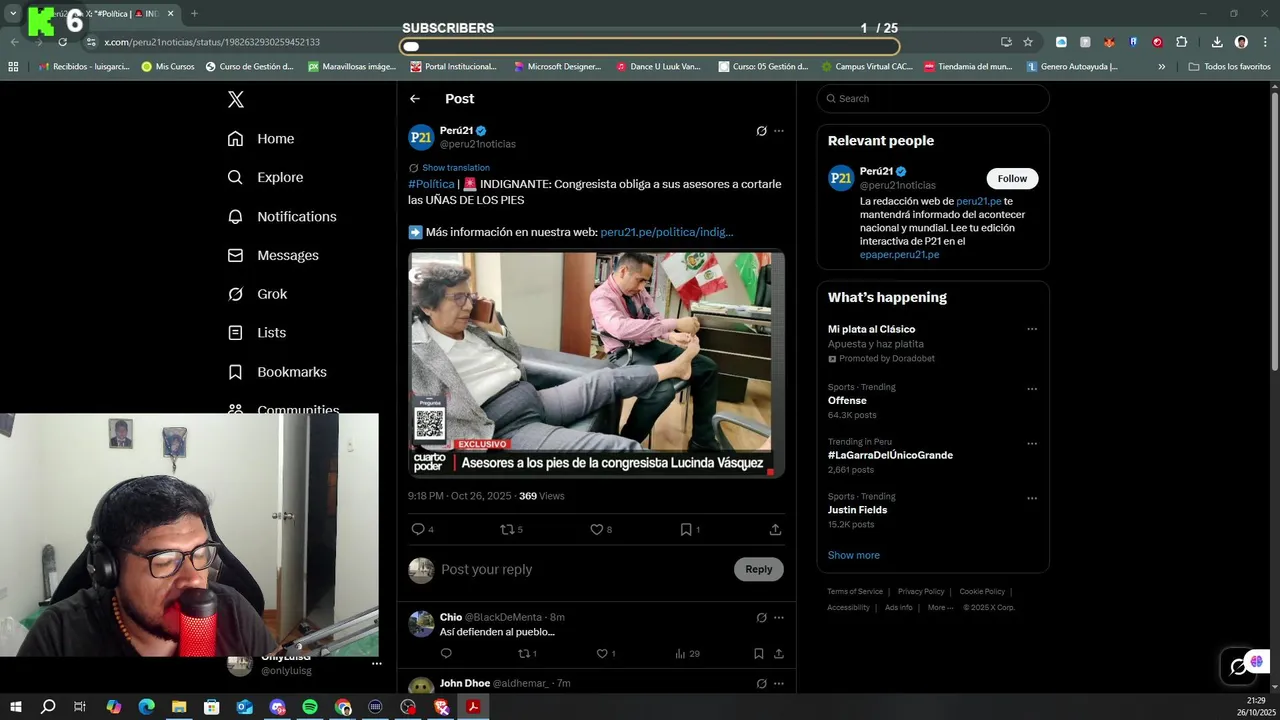This screenshot has height=720, width=1280.
Task: Follow Perú21 in Relevant people
Action: tap(1012, 179)
